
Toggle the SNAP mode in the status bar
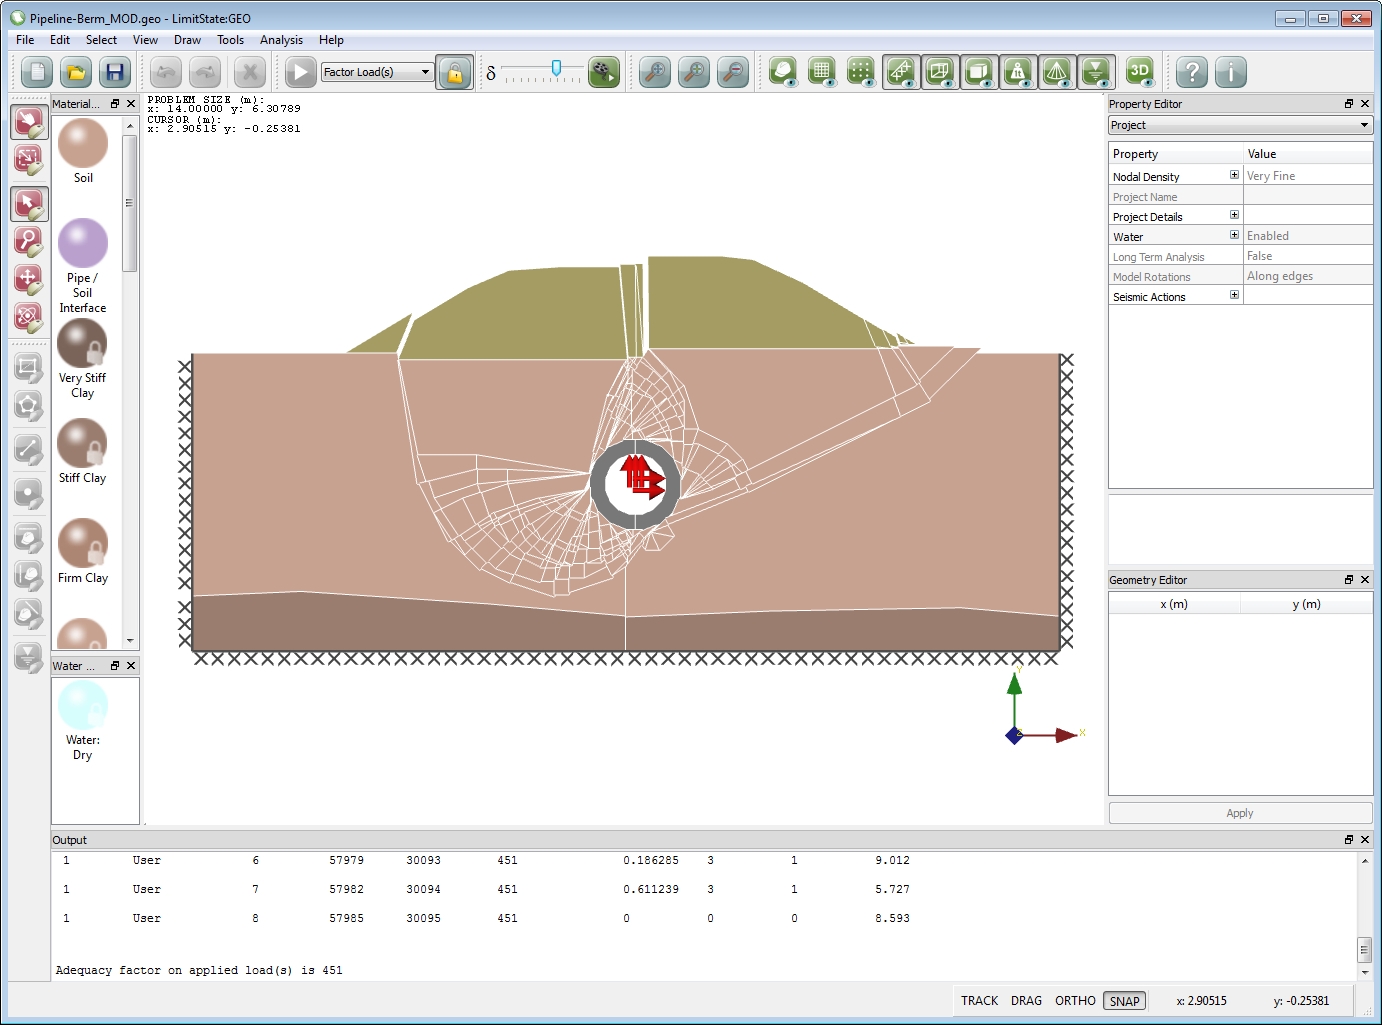coord(1124,1000)
